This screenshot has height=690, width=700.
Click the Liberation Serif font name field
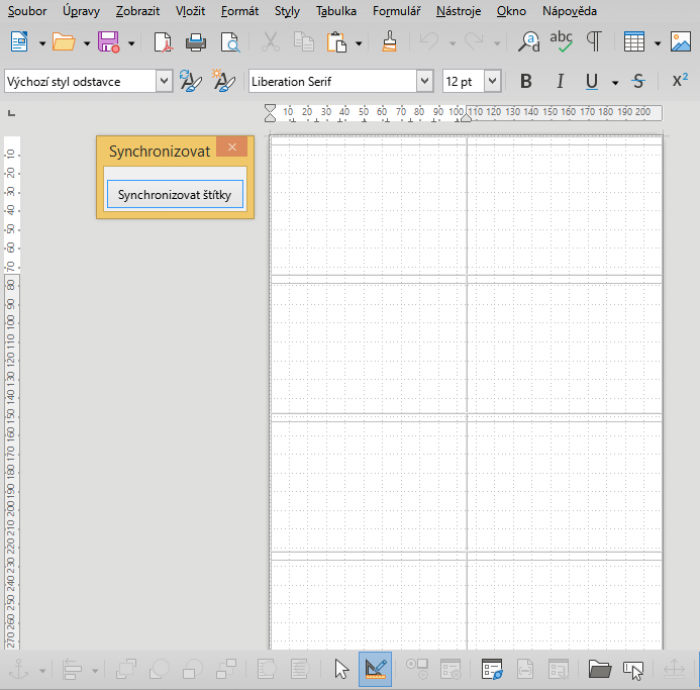coord(333,81)
